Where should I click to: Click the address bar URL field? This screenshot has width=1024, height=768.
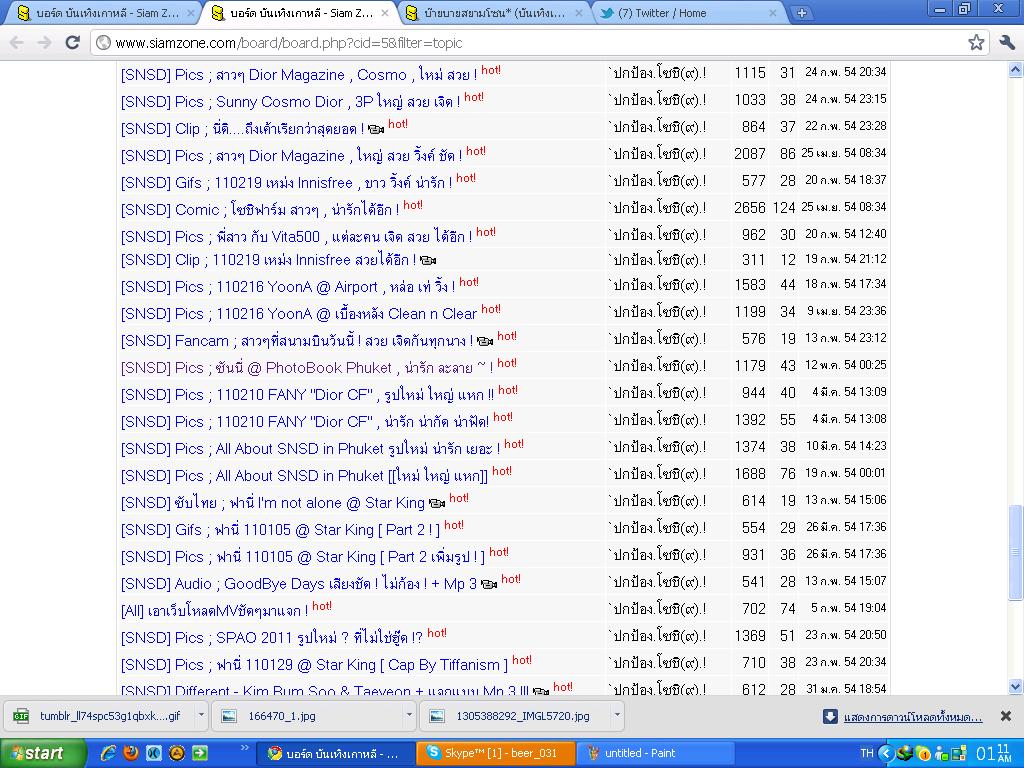click(x=536, y=43)
